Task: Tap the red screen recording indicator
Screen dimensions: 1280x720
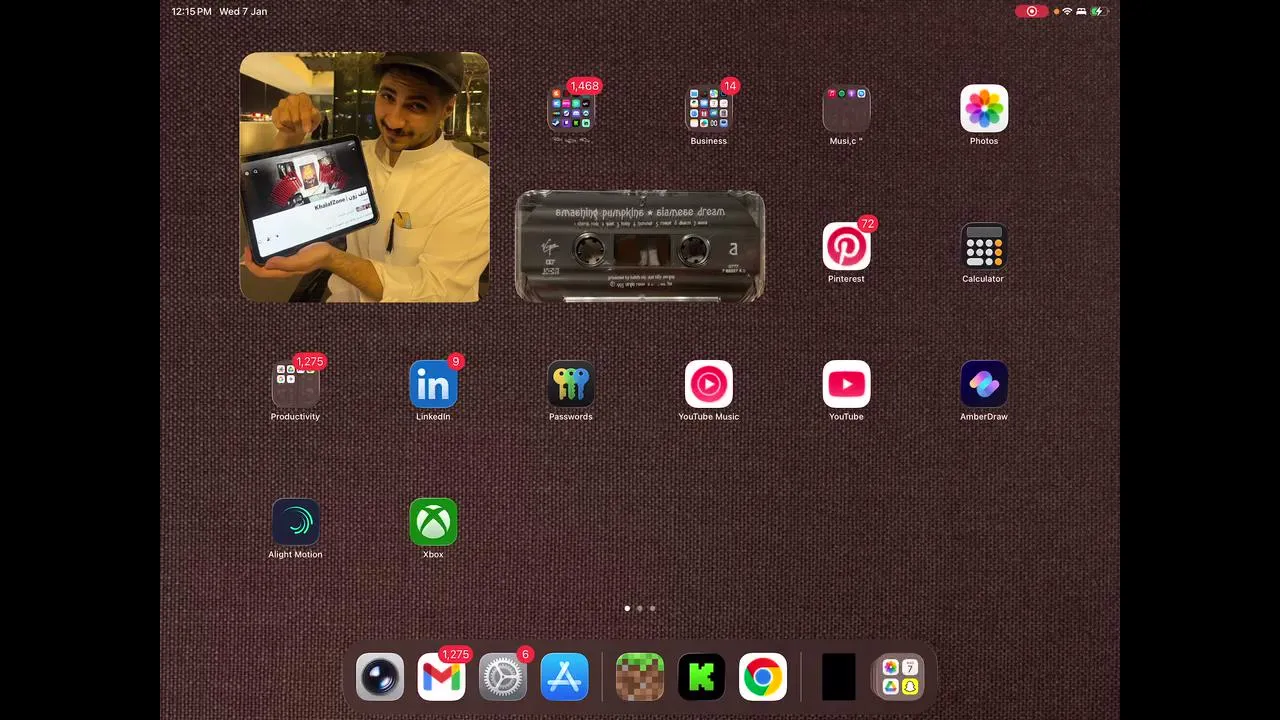Action: point(1032,11)
